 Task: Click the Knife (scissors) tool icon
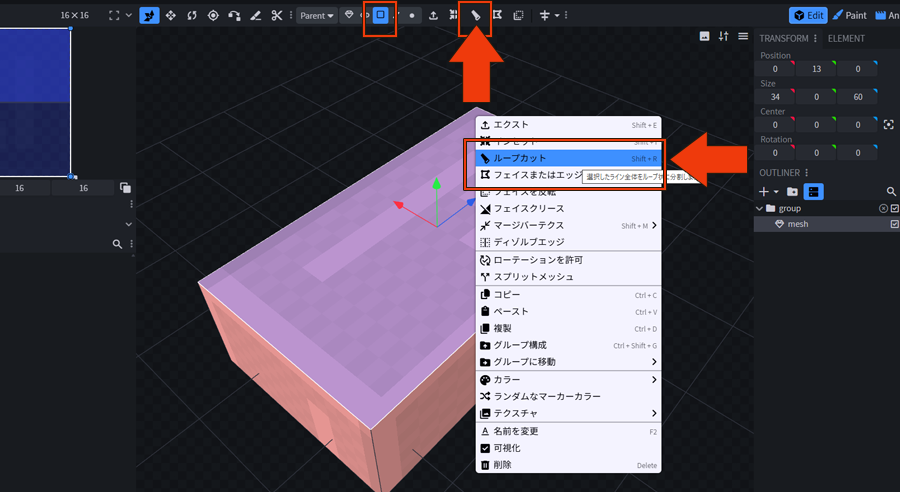pyautogui.click(x=277, y=16)
